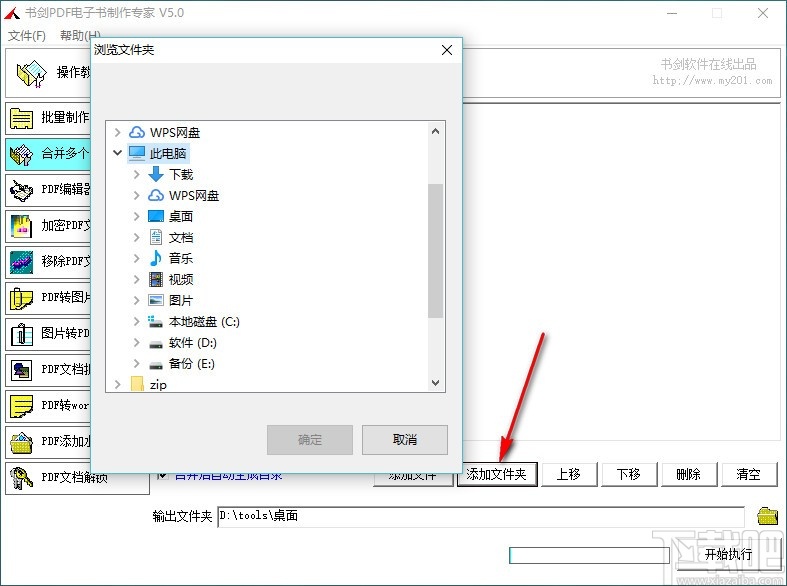Viewport: 787px width, 586px height.
Task: Click the 删除 button
Action: (x=689, y=474)
